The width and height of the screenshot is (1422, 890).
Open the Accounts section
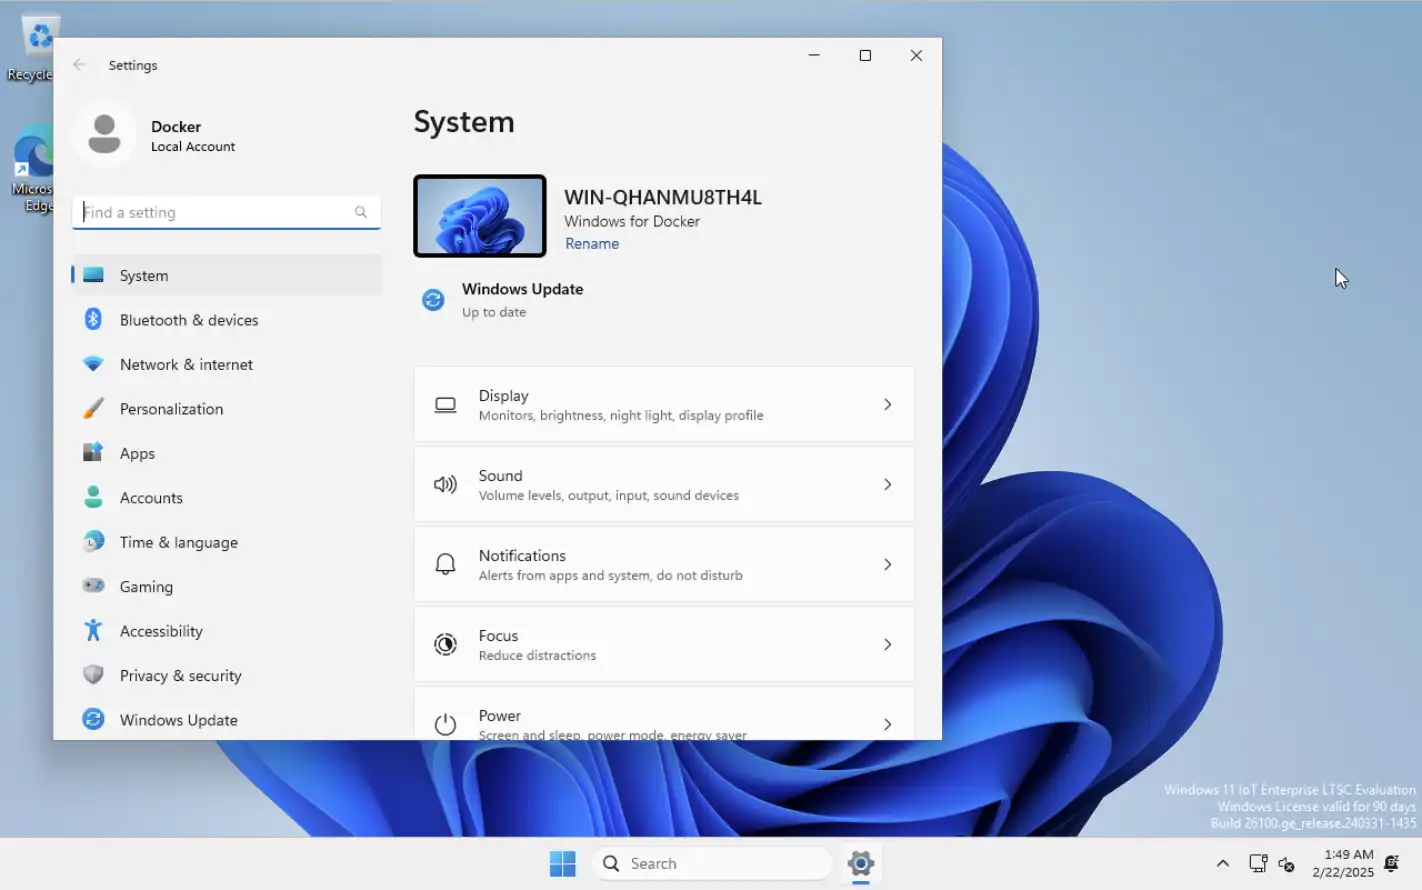(151, 498)
